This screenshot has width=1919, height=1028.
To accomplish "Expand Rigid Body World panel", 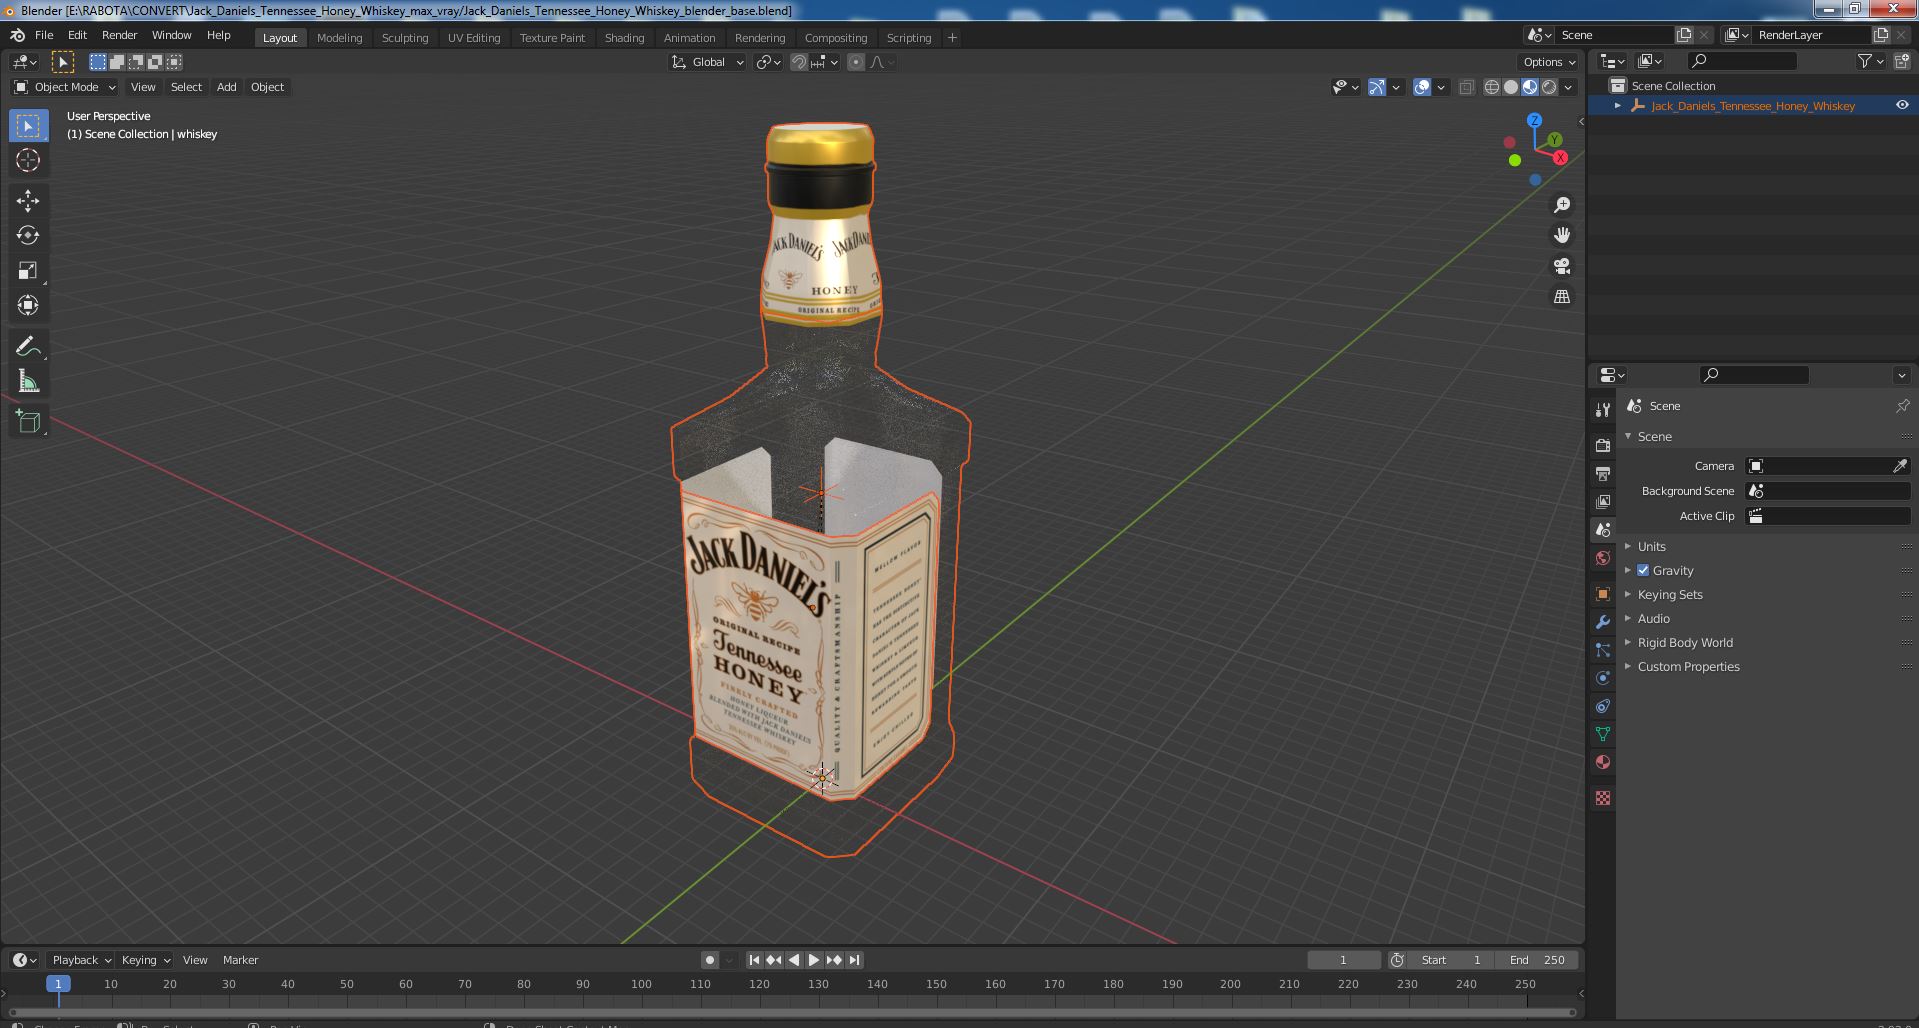I will (1685, 642).
